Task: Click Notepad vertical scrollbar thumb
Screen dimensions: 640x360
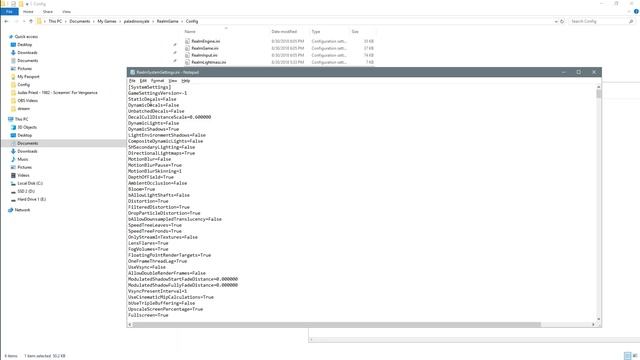Action: (x=599, y=94)
